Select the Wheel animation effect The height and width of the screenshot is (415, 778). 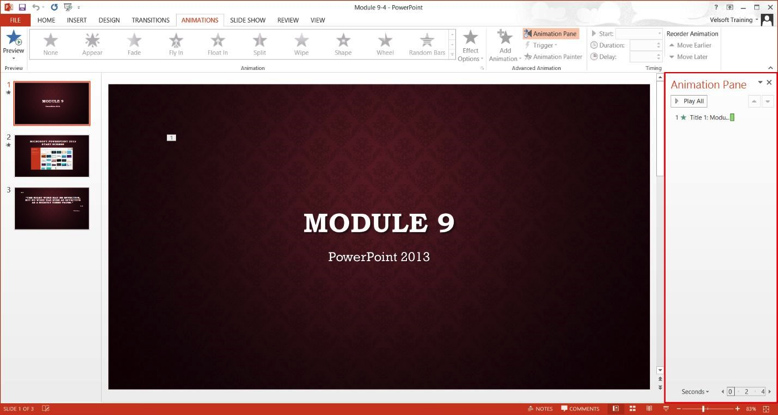coord(385,44)
